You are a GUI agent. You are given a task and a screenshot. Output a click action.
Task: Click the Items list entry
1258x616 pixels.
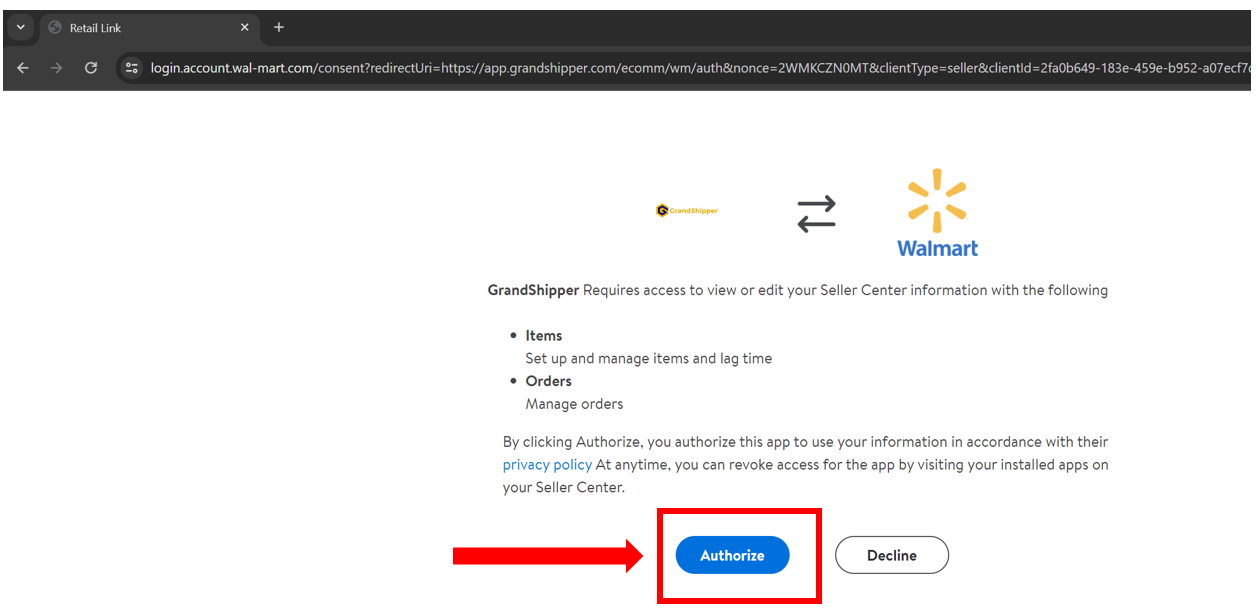543,335
